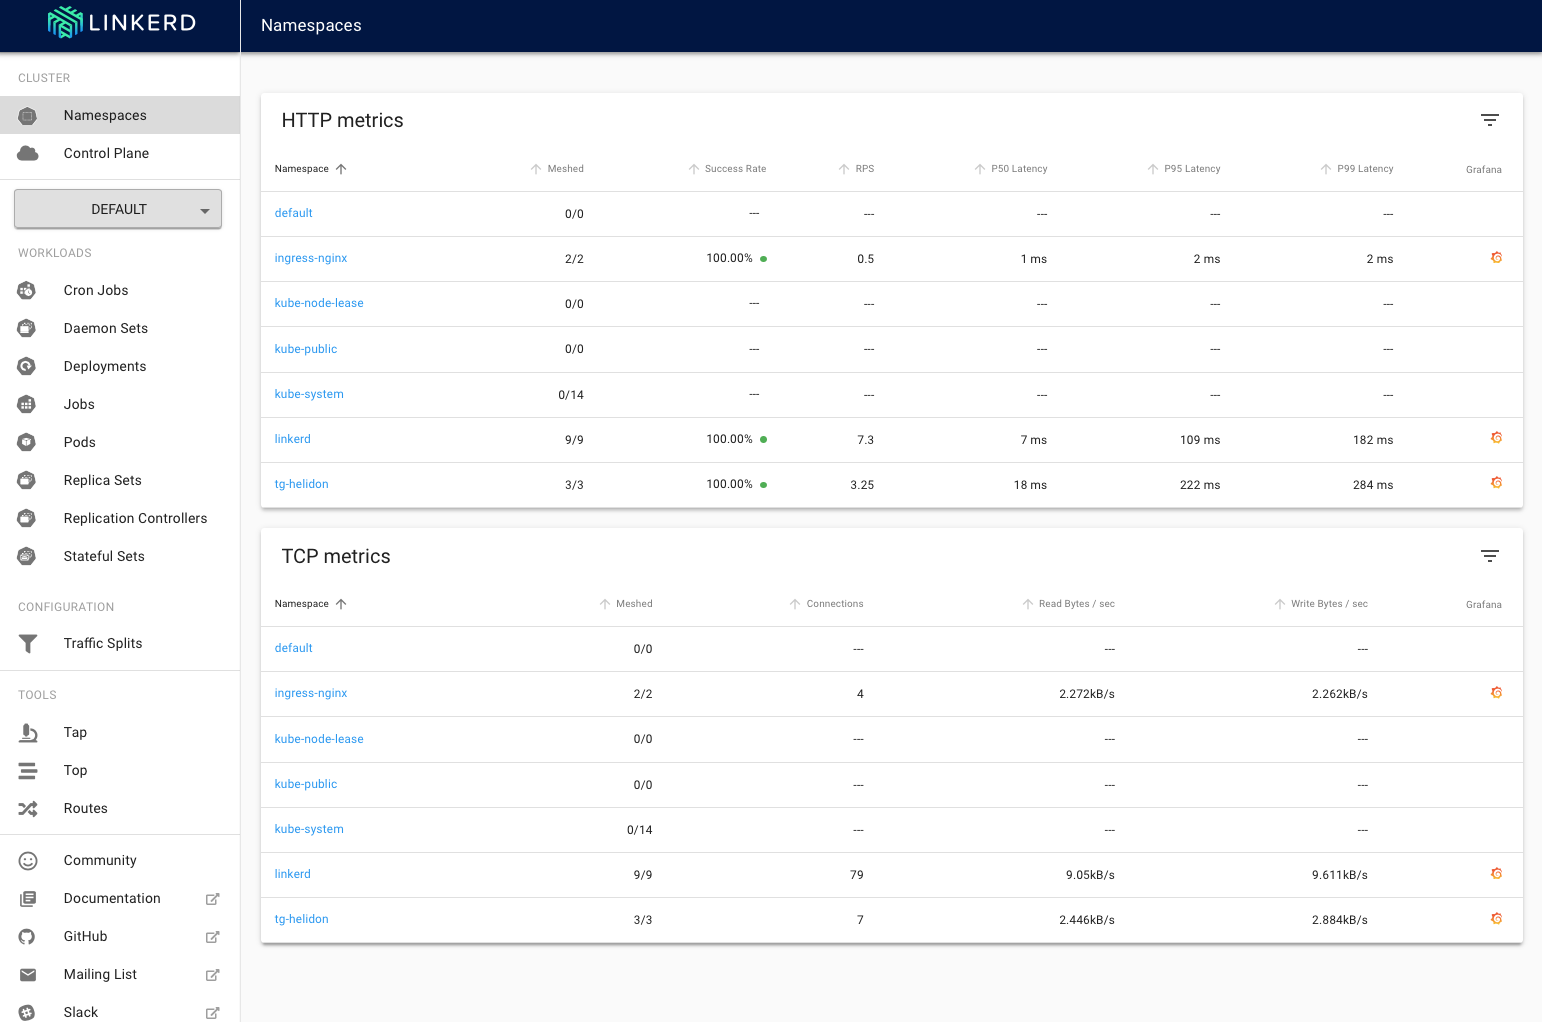
Task: Sort HTTP table by P99 Latency
Action: pyautogui.click(x=1357, y=169)
